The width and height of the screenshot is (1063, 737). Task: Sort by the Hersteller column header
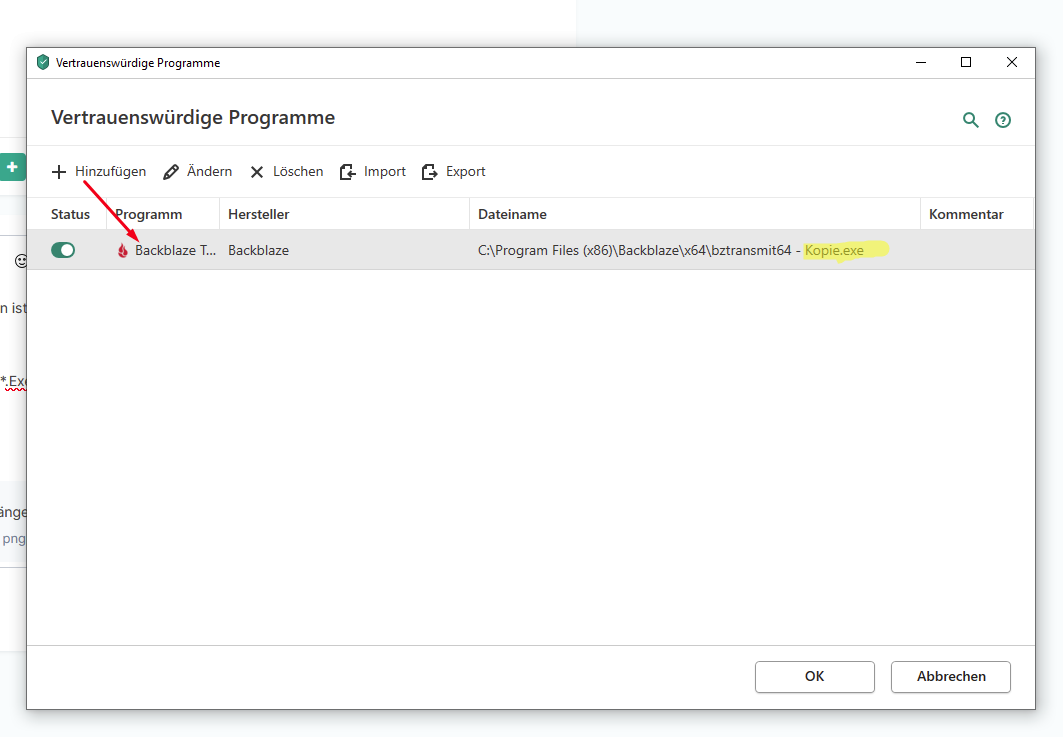click(x=258, y=214)
